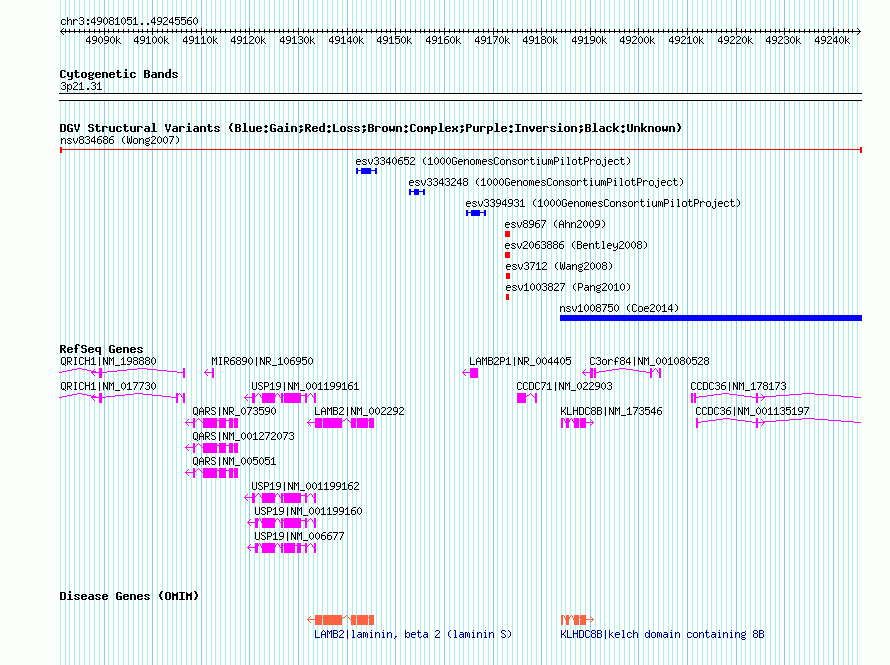The width and height of the screenshot is (890, 665).
Task: Click the 49200k ruler tick label
Action: (x=637, y=40)
